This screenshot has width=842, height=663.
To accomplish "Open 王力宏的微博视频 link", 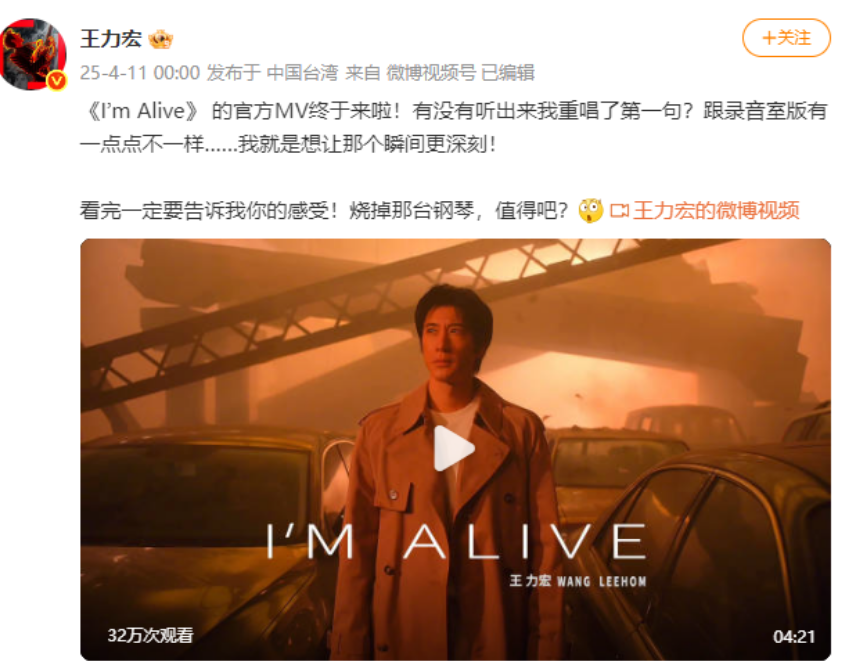I will point(716,210).
